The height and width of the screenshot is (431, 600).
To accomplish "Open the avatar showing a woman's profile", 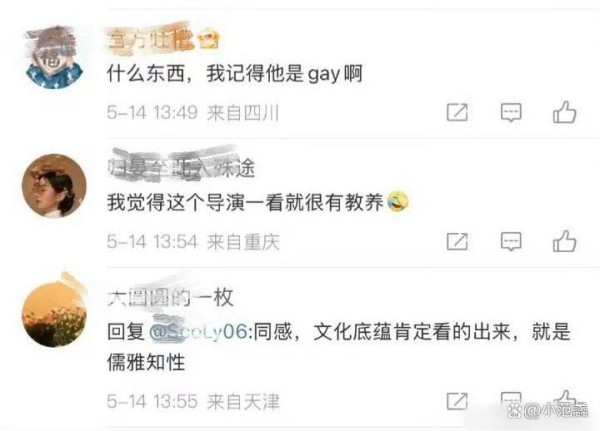I will [54, 186].
